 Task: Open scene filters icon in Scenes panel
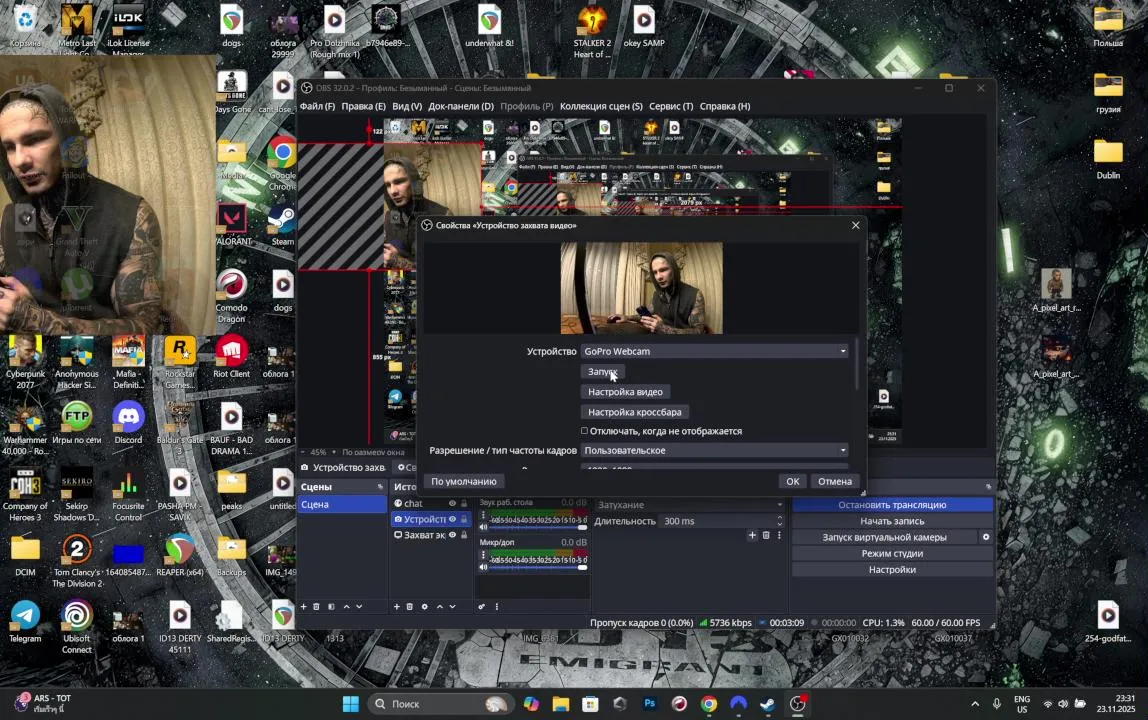click(x=331, y=606)
